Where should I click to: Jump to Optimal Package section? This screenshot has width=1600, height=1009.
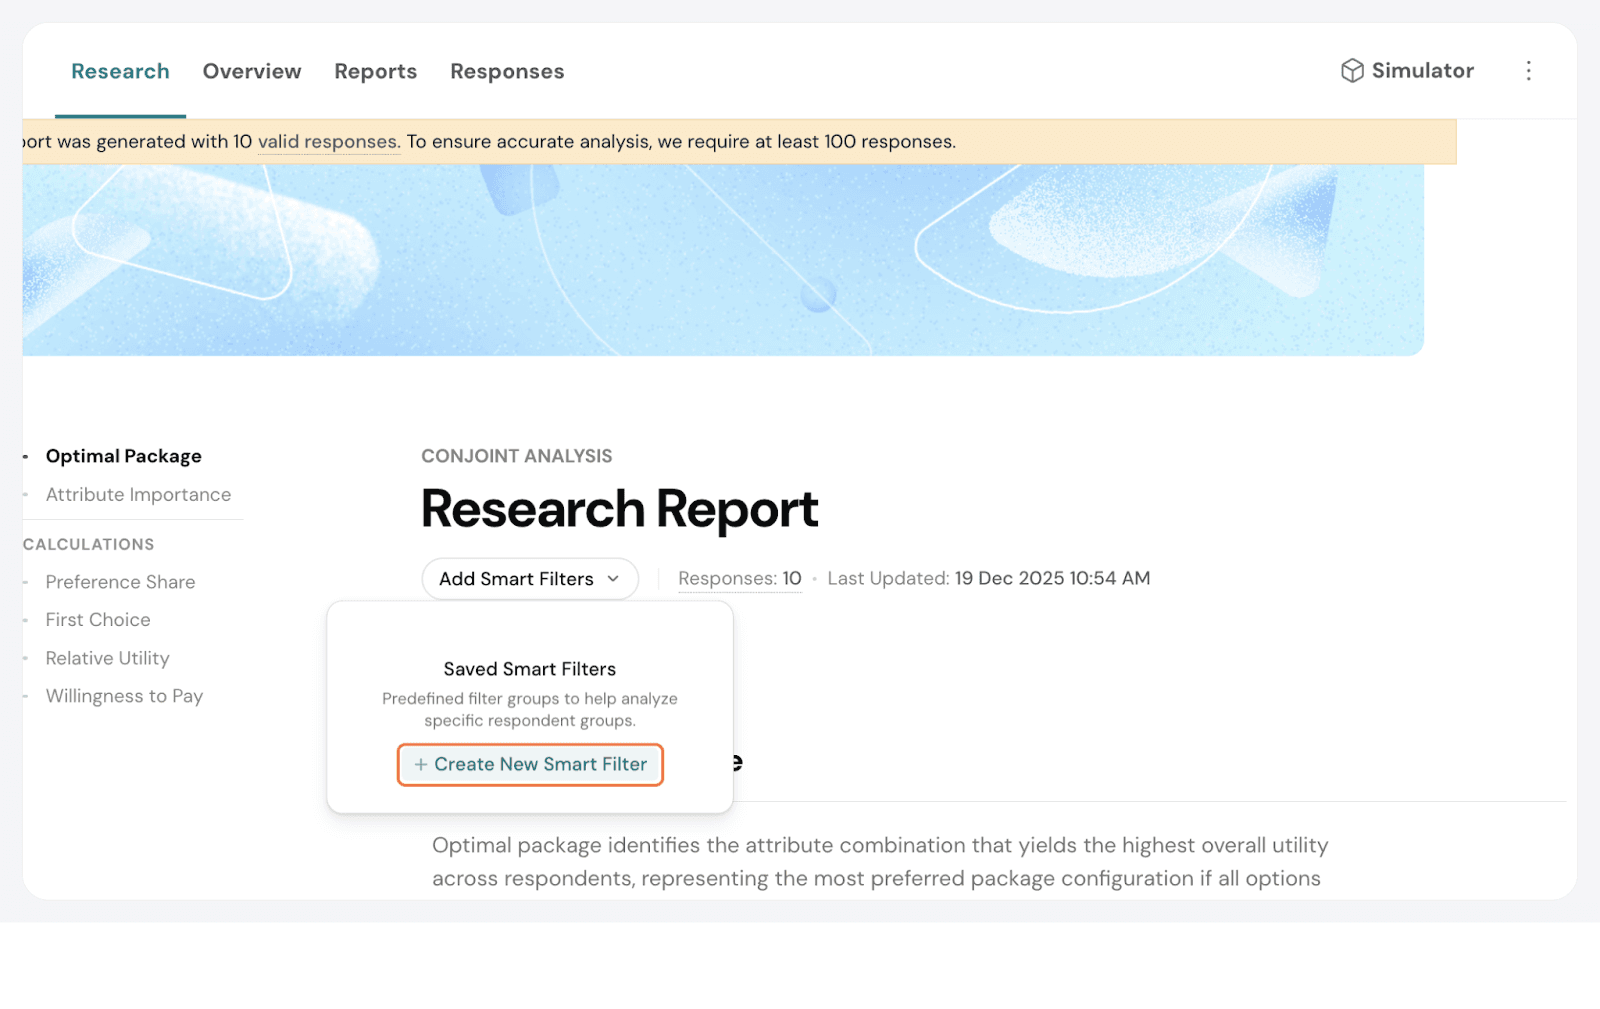(124, 457)
